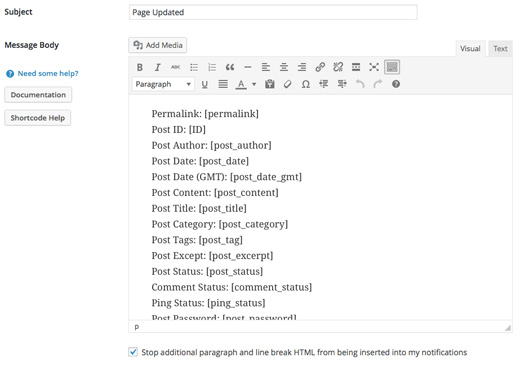Click the Subject field containing Page Updated

pos(273,12)
